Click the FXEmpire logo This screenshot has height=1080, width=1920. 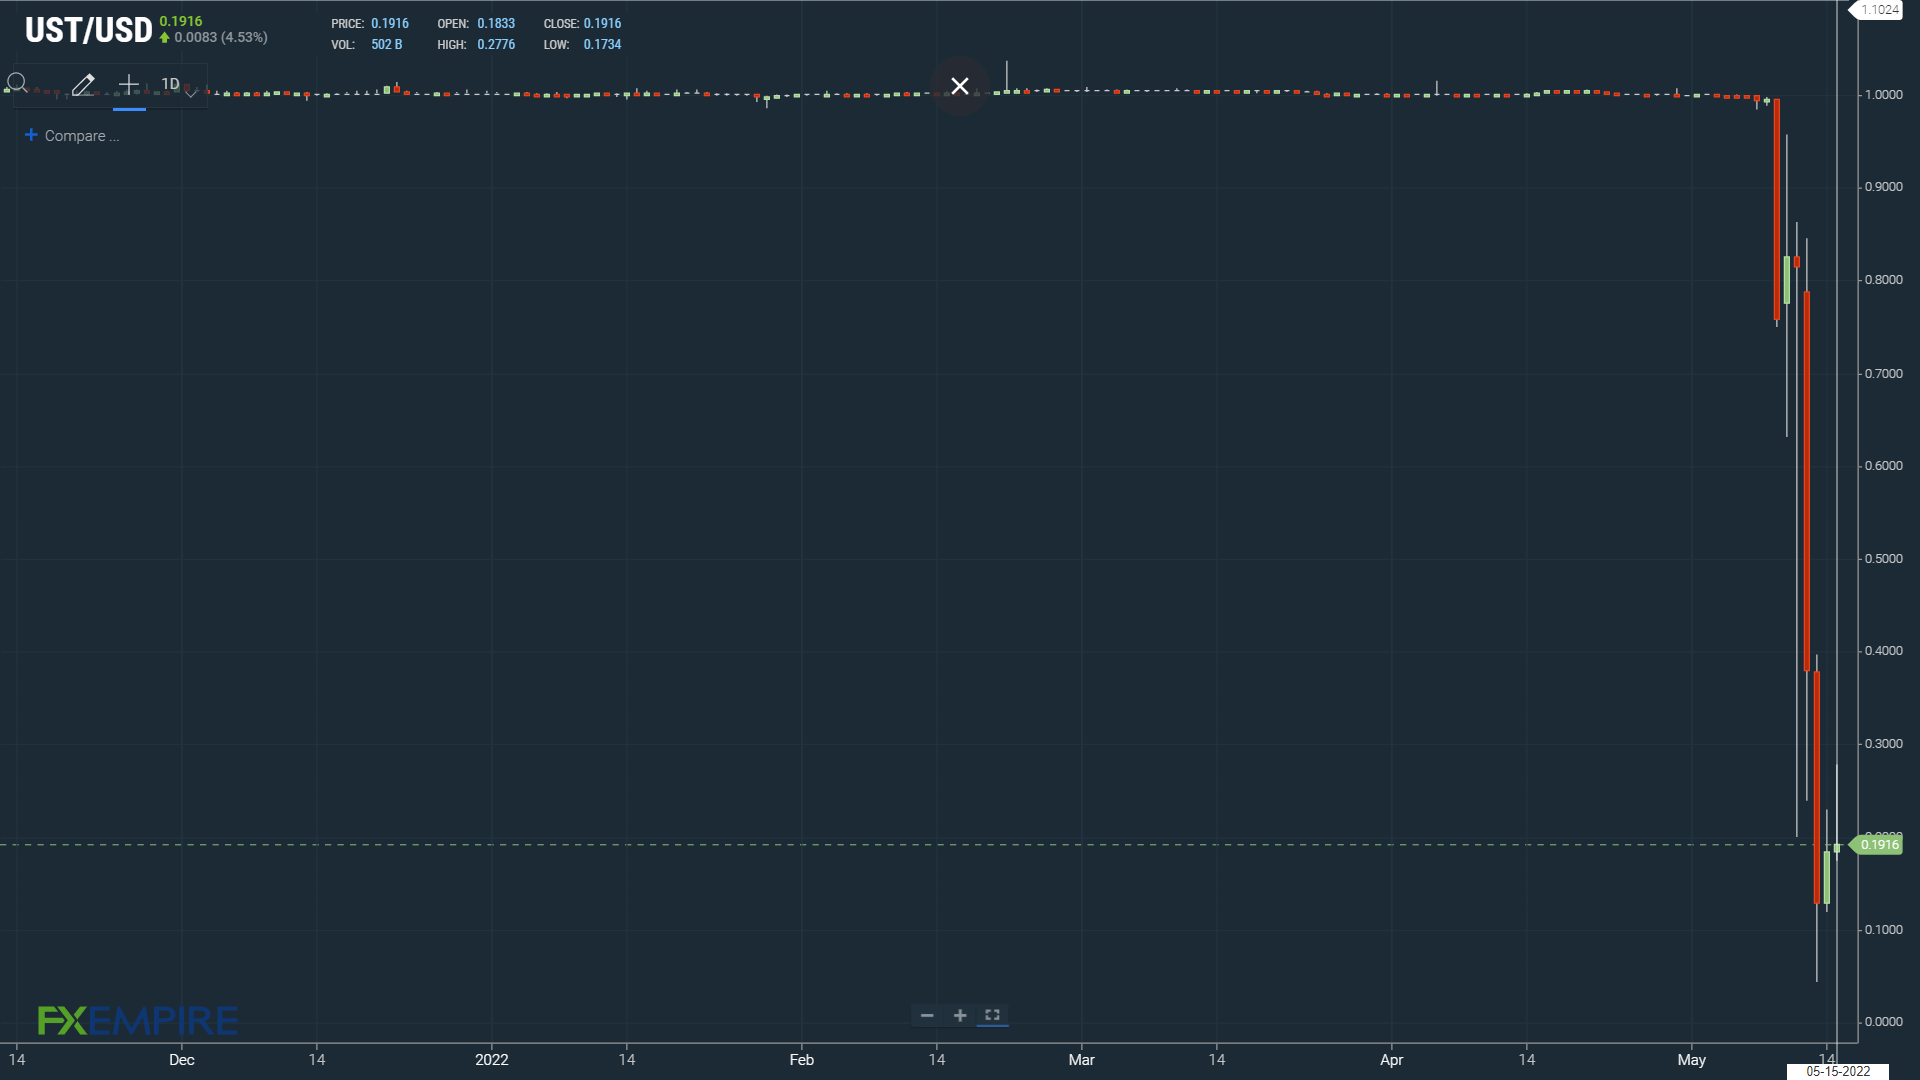(x=138, y=1020)
